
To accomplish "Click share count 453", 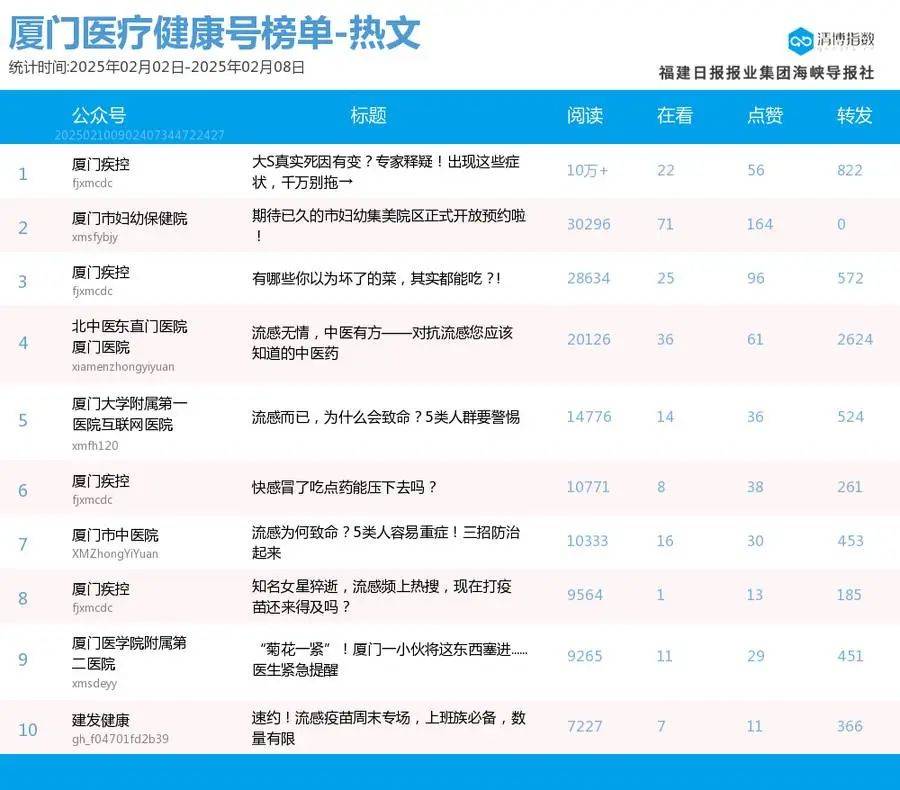I will (x=850, y=541).
